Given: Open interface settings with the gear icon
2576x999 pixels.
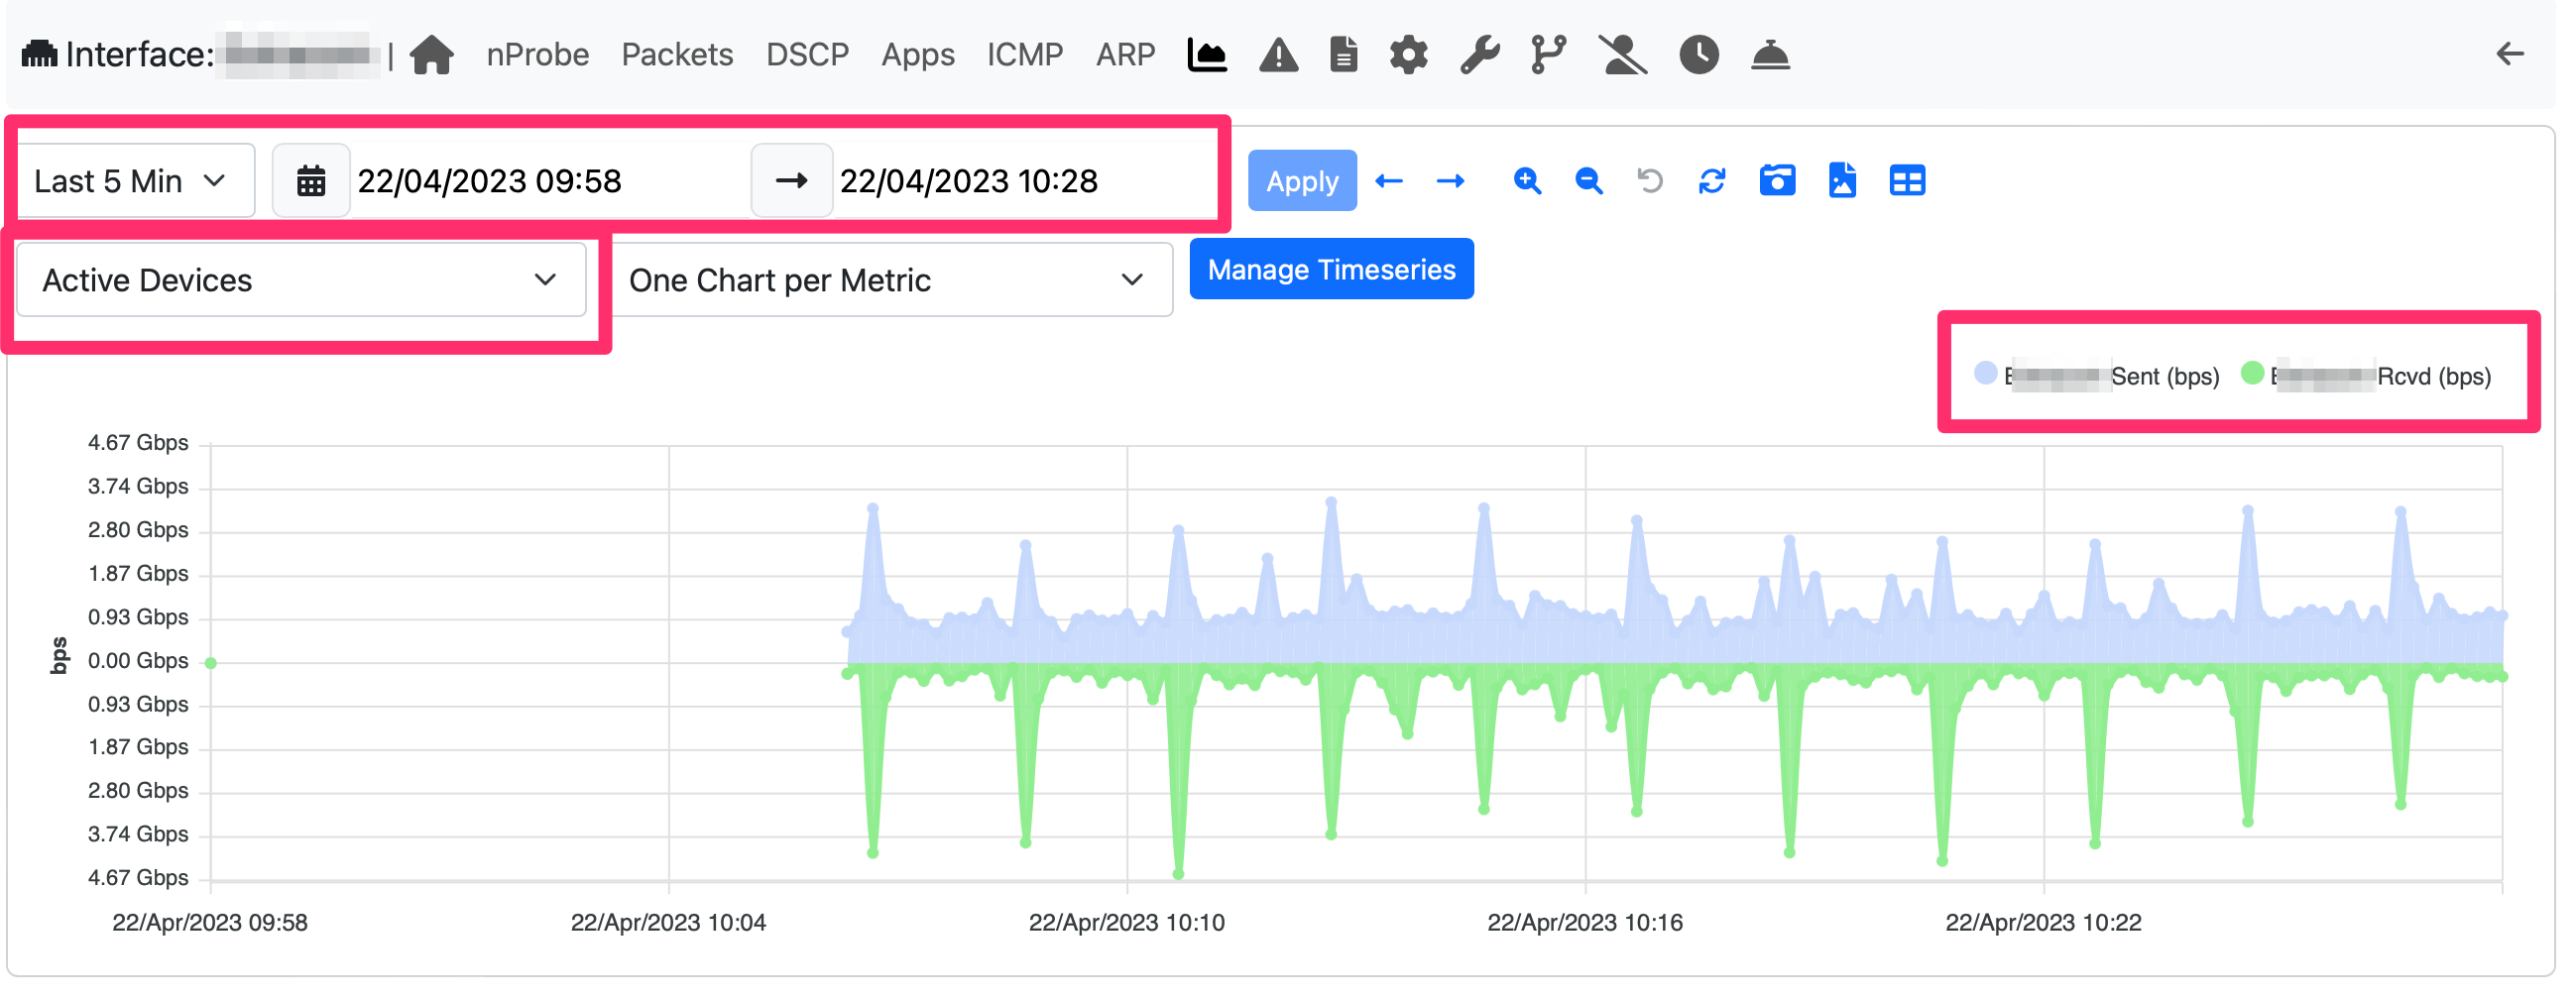Looking at the screenshot, I should click(x=1409, y=55).
